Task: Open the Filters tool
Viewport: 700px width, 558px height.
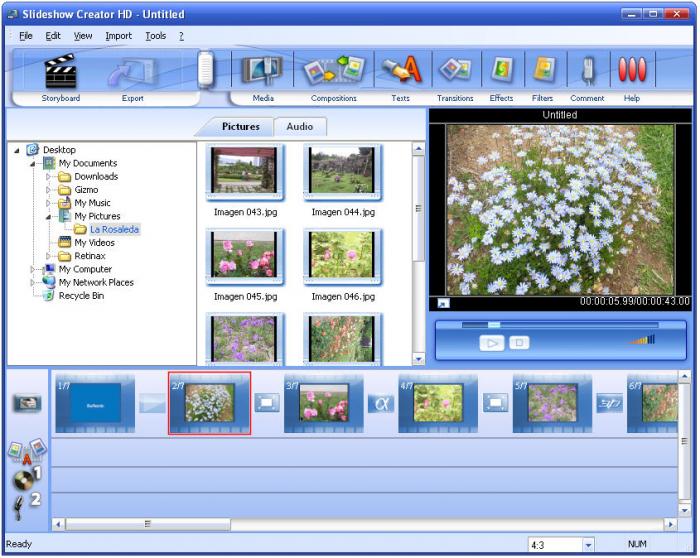Action: tap(544, 70)
